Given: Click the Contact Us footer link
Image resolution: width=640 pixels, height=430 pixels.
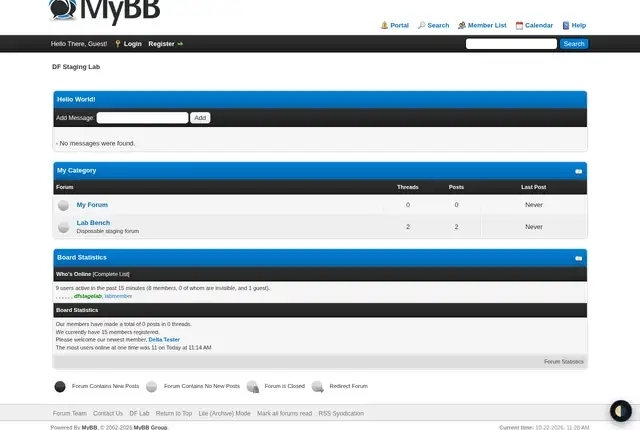Looking at the screenshot, I should coord(108,413).
